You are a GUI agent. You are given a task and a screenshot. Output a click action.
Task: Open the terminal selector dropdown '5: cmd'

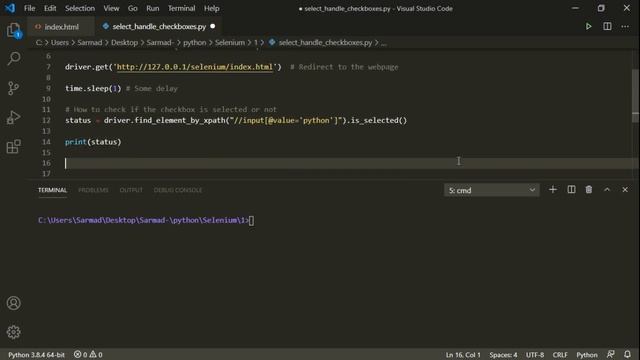tap(491, 190)
